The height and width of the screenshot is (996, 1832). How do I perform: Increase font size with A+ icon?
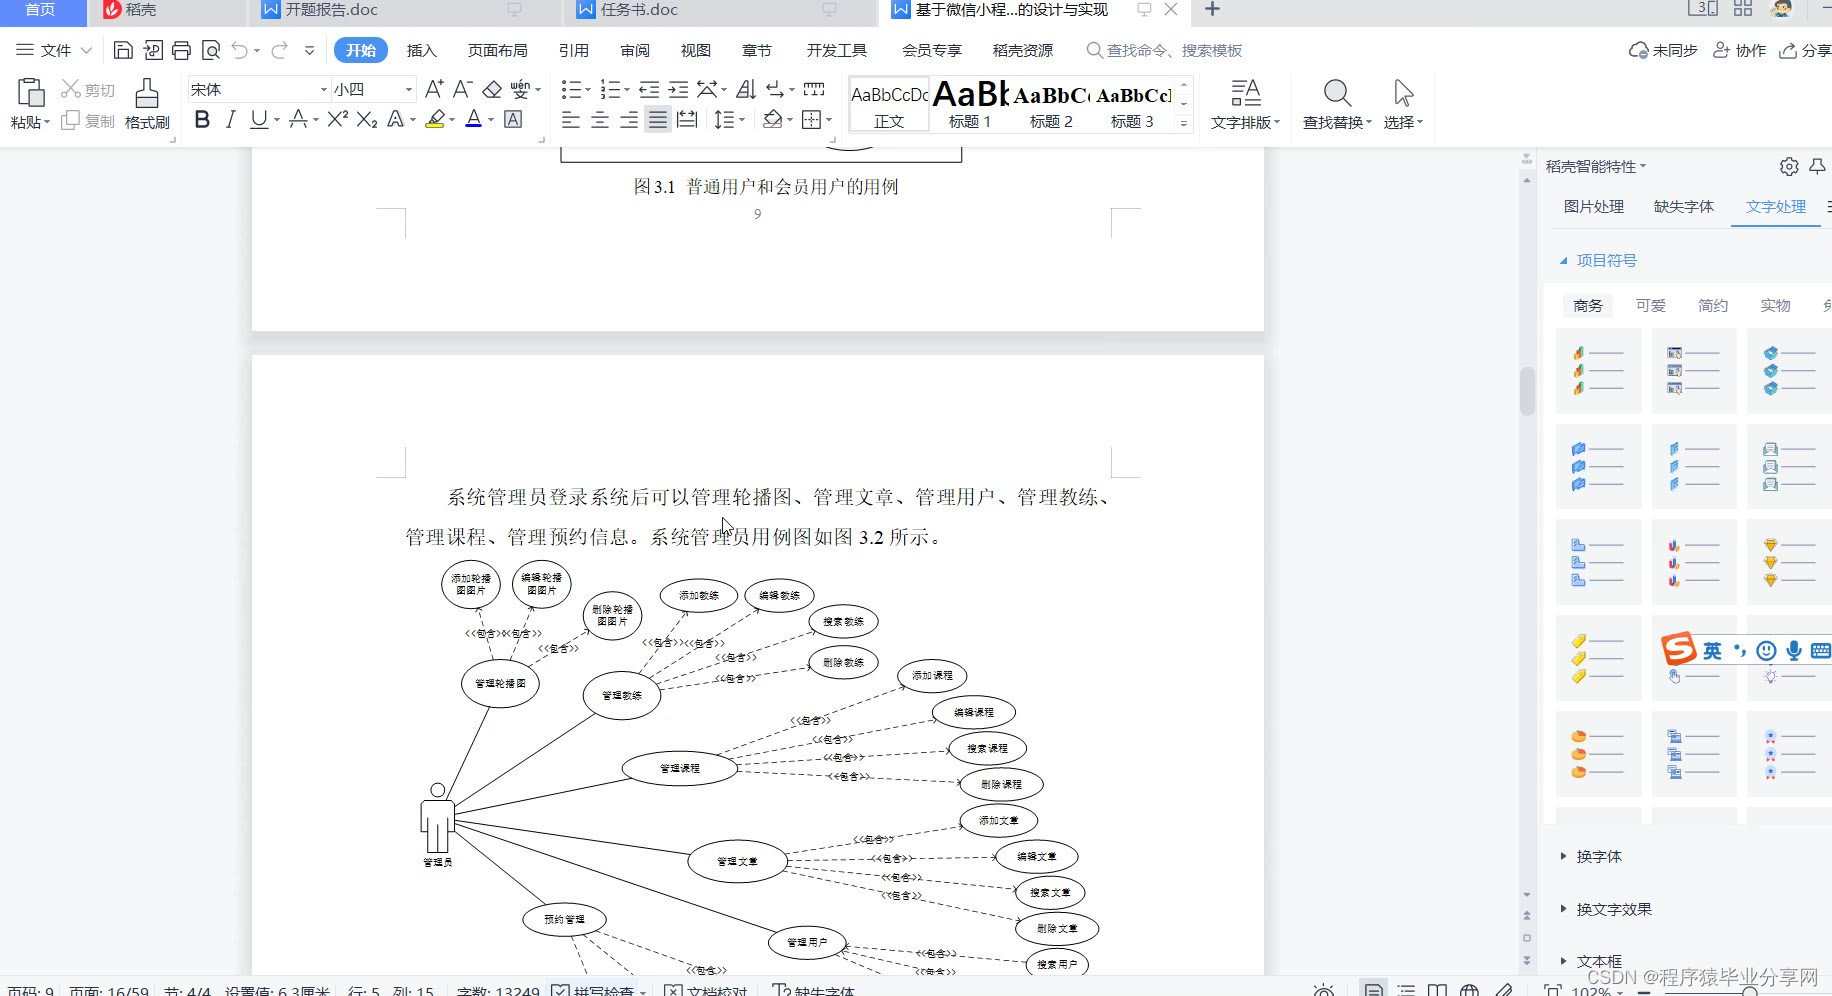point(434,89)
